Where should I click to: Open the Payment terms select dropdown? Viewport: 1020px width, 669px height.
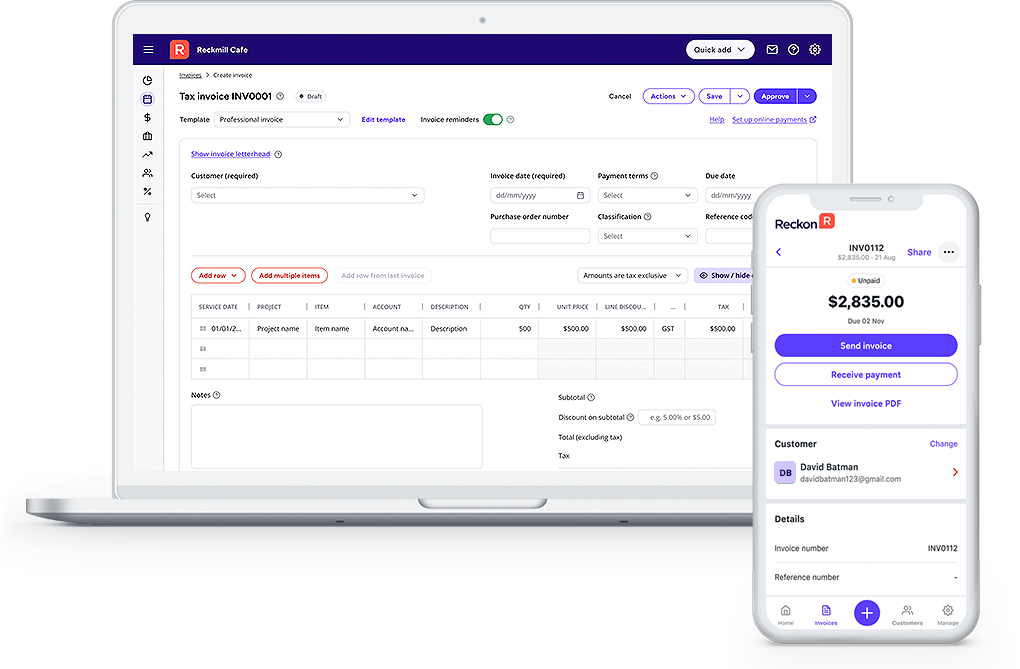point(647,195)
